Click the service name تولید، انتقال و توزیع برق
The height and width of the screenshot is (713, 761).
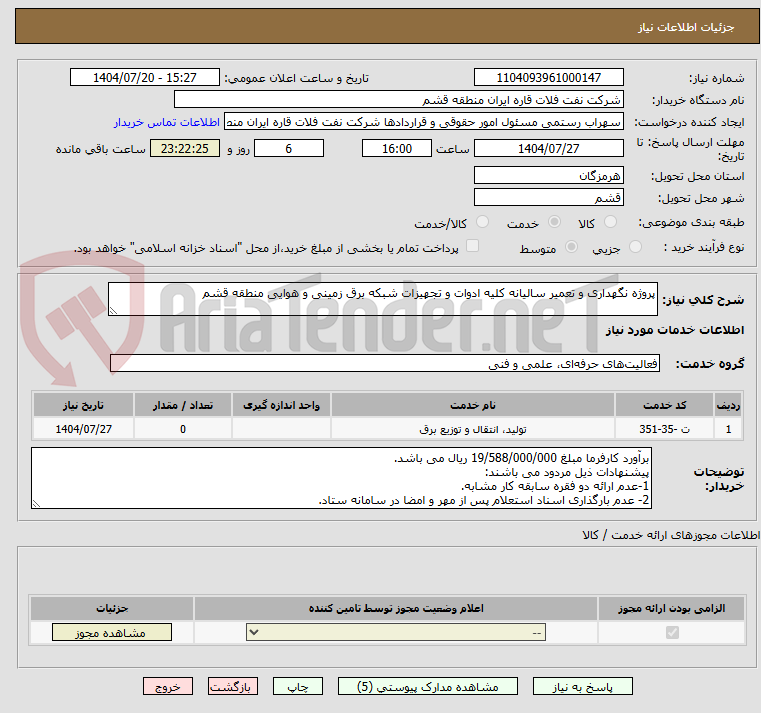(473, 429)
